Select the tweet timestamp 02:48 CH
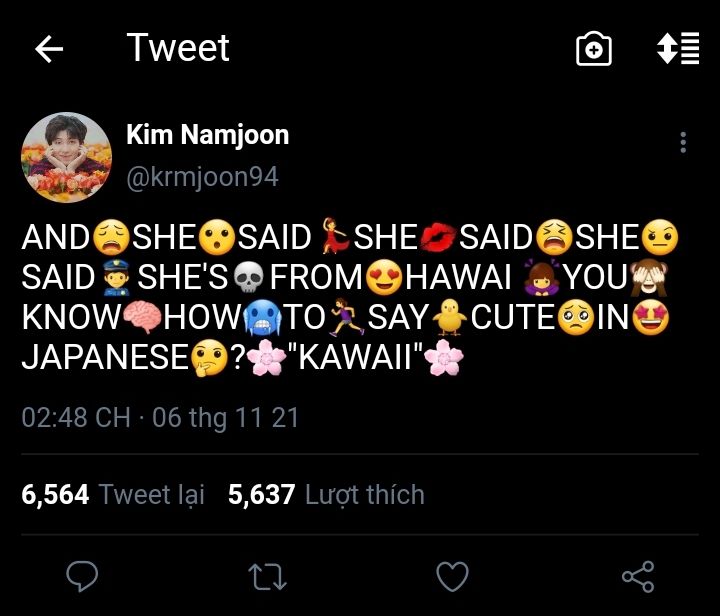Screen dimensions: 720x616 76,418
